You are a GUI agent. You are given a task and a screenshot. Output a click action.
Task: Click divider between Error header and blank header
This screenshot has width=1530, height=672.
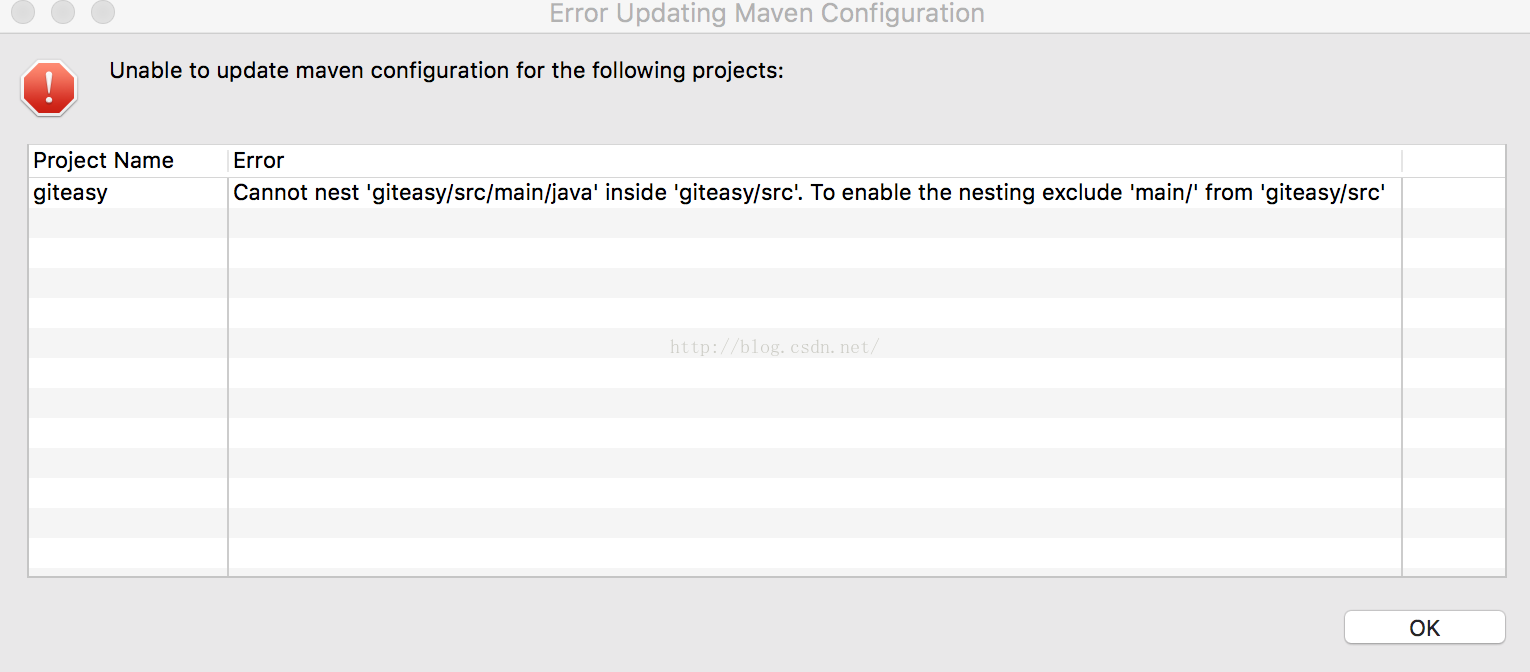[x=1402, y=160]
